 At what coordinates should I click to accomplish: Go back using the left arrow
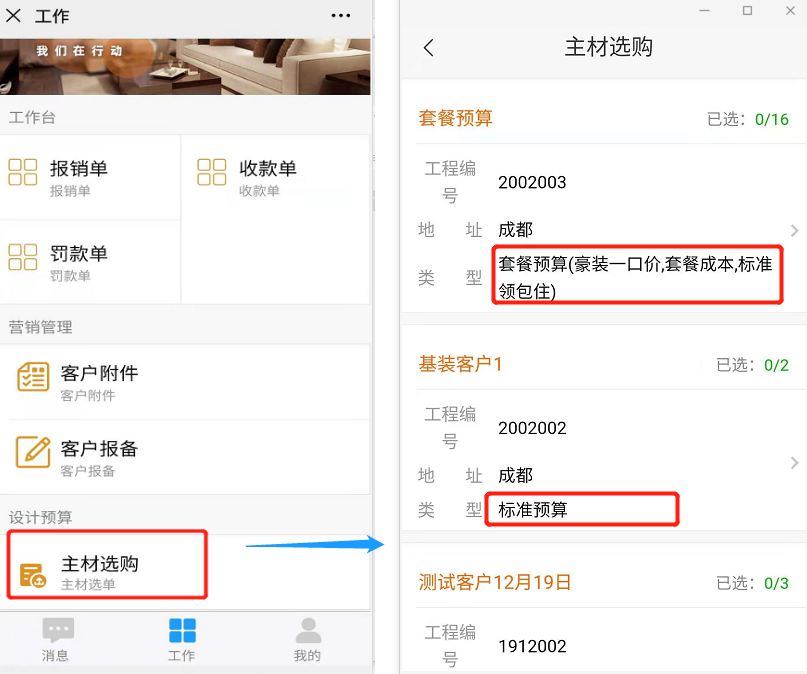[429, 48]
